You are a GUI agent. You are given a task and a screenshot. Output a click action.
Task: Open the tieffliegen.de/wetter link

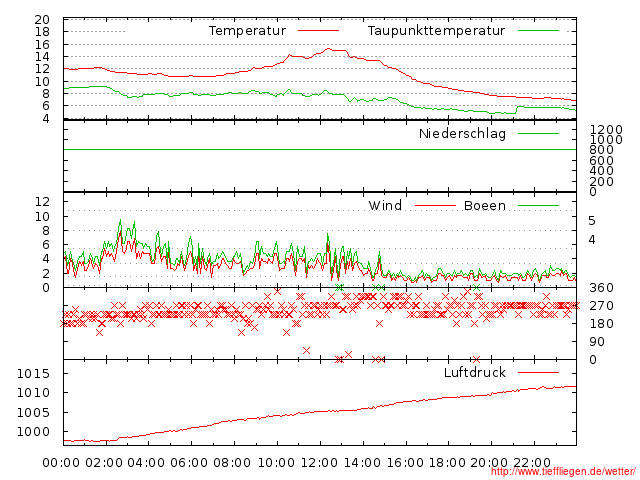[x=563, y=472]
